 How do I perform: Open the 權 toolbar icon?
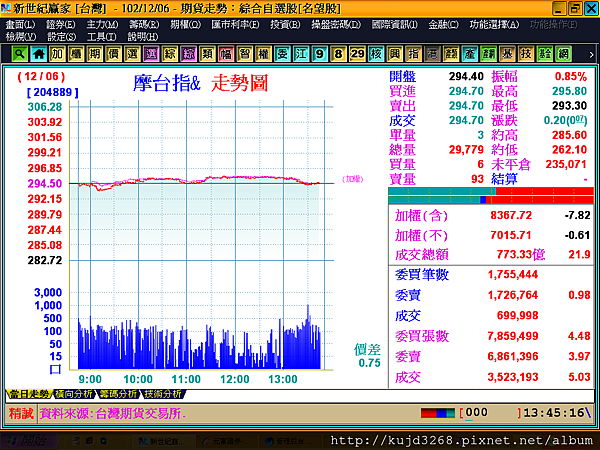click(263, 54)
